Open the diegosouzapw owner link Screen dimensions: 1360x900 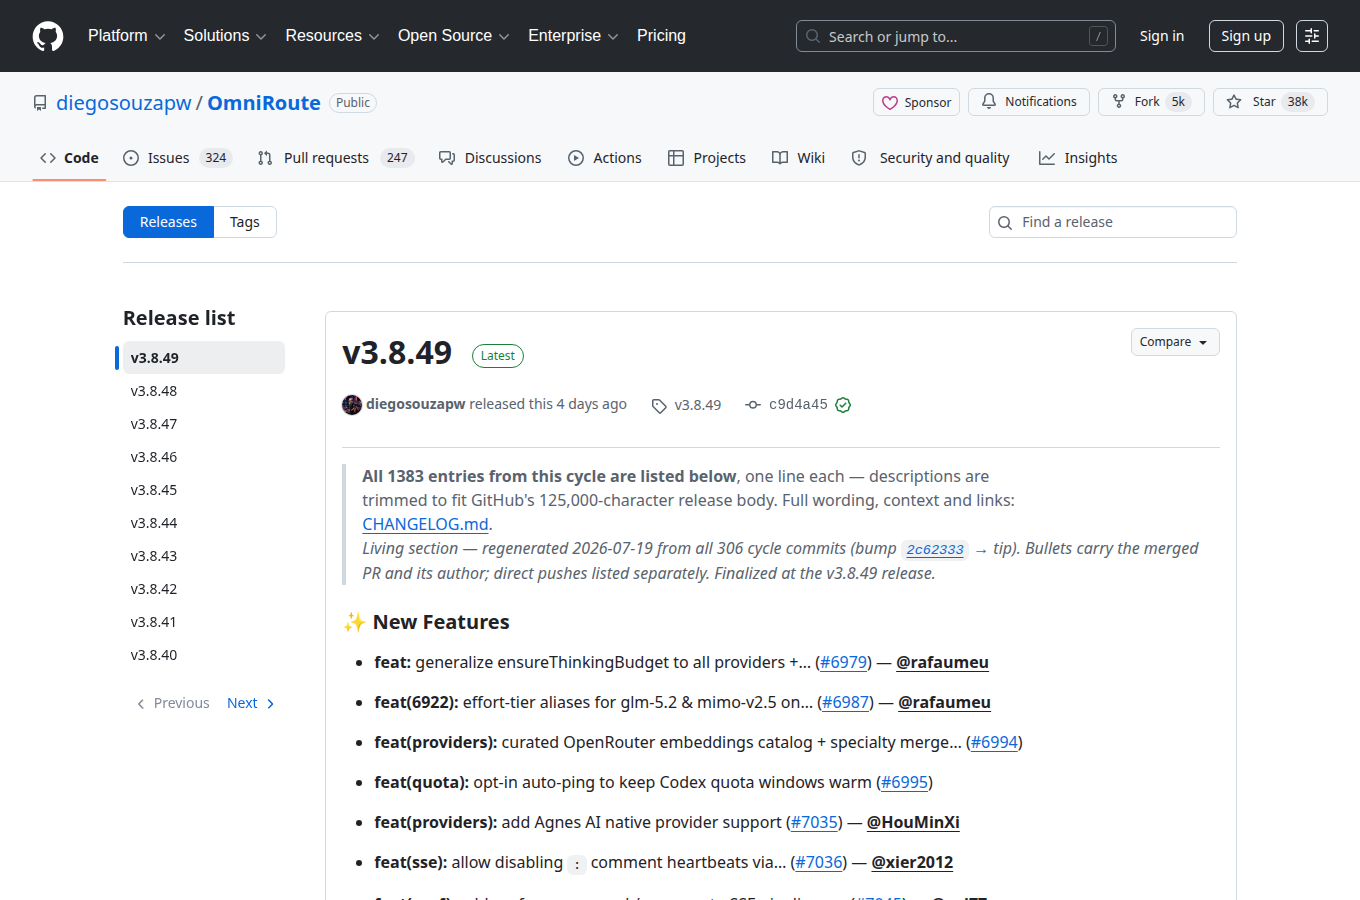(124, 103)
